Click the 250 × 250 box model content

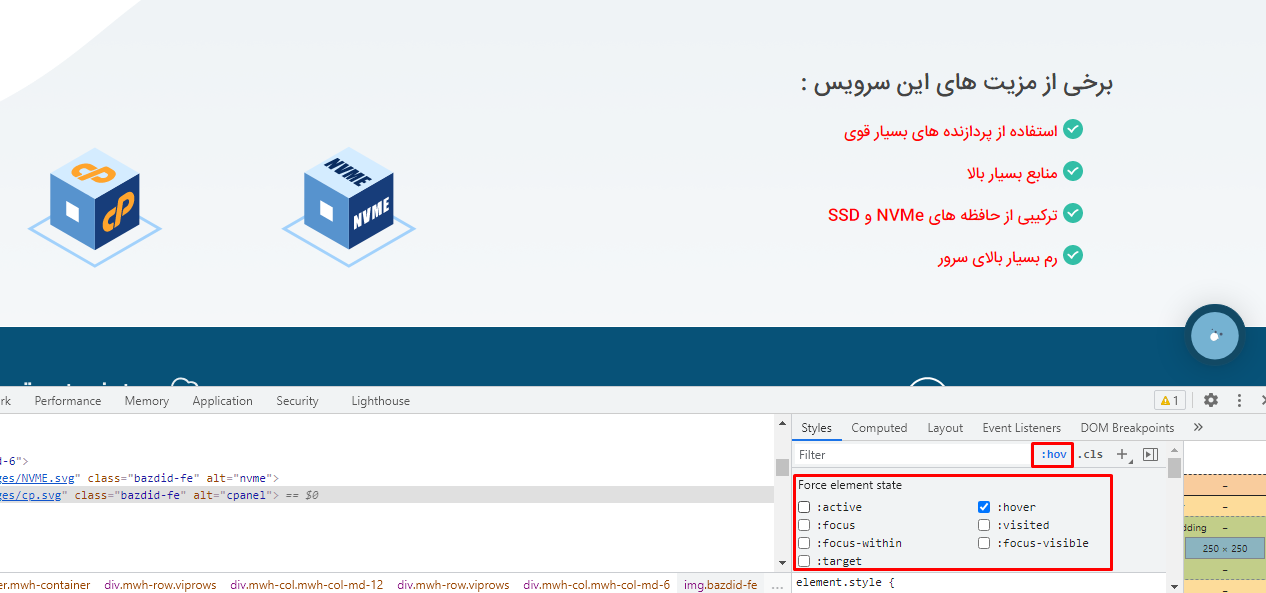[1224, 548]
